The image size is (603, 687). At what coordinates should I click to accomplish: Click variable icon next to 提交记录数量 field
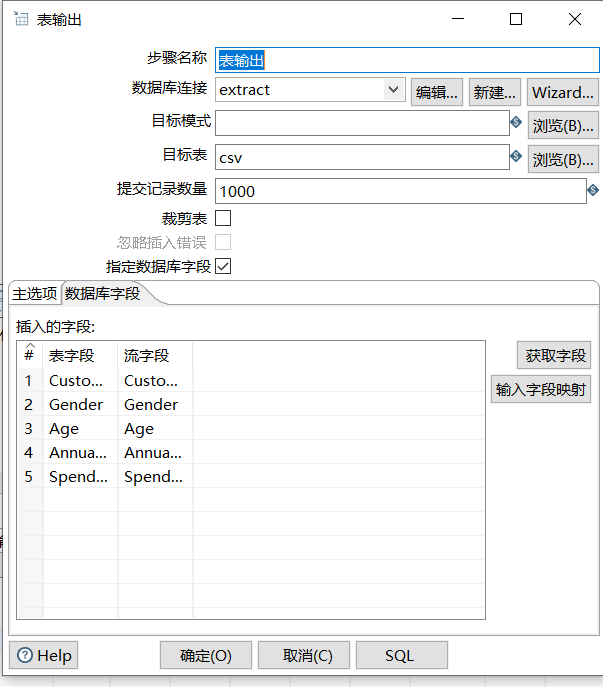593,190
